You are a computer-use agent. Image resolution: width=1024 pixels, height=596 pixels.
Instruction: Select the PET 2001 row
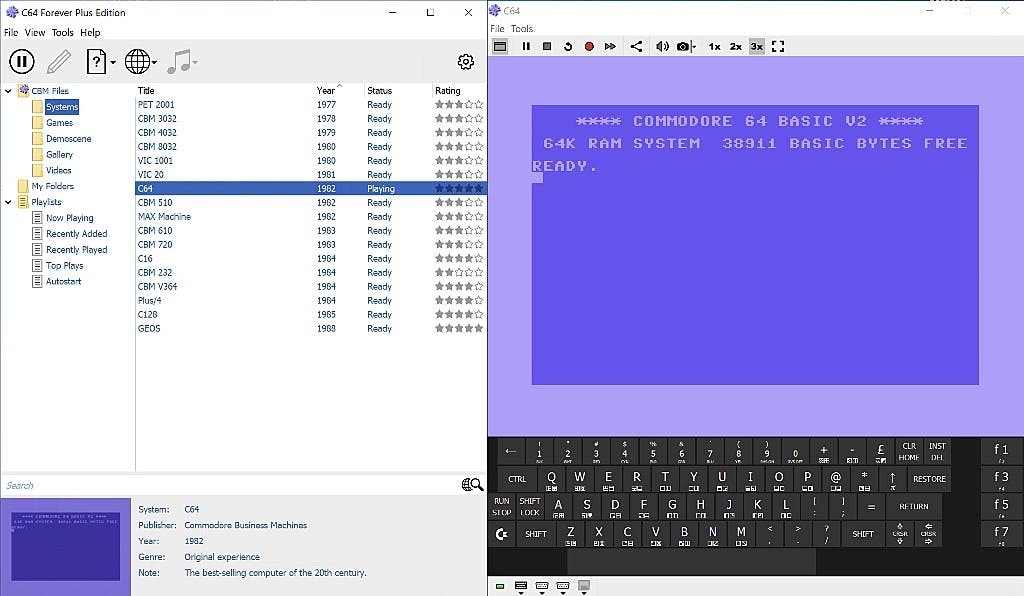[310, 104]
